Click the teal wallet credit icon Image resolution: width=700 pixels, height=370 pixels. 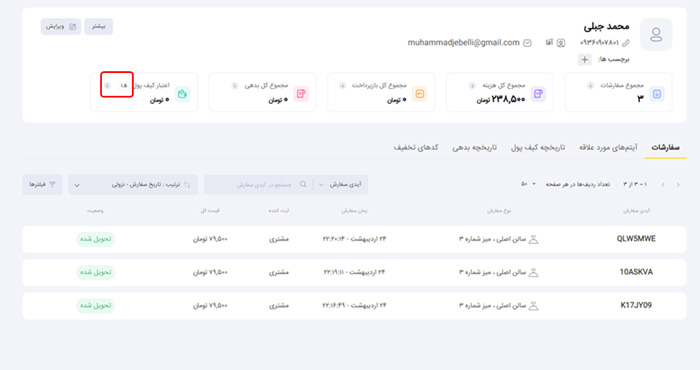[x=182, y=94]
